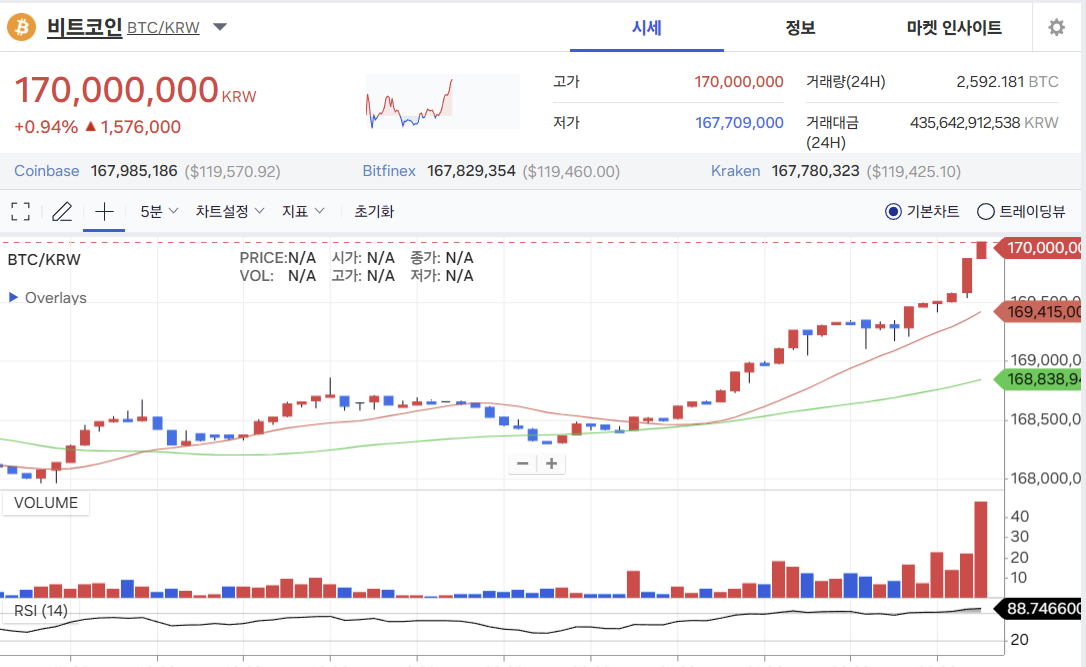Switch to the 마켓 인사이트 tab
This screenshot has width=1086, height=667.
pos(954,28)
